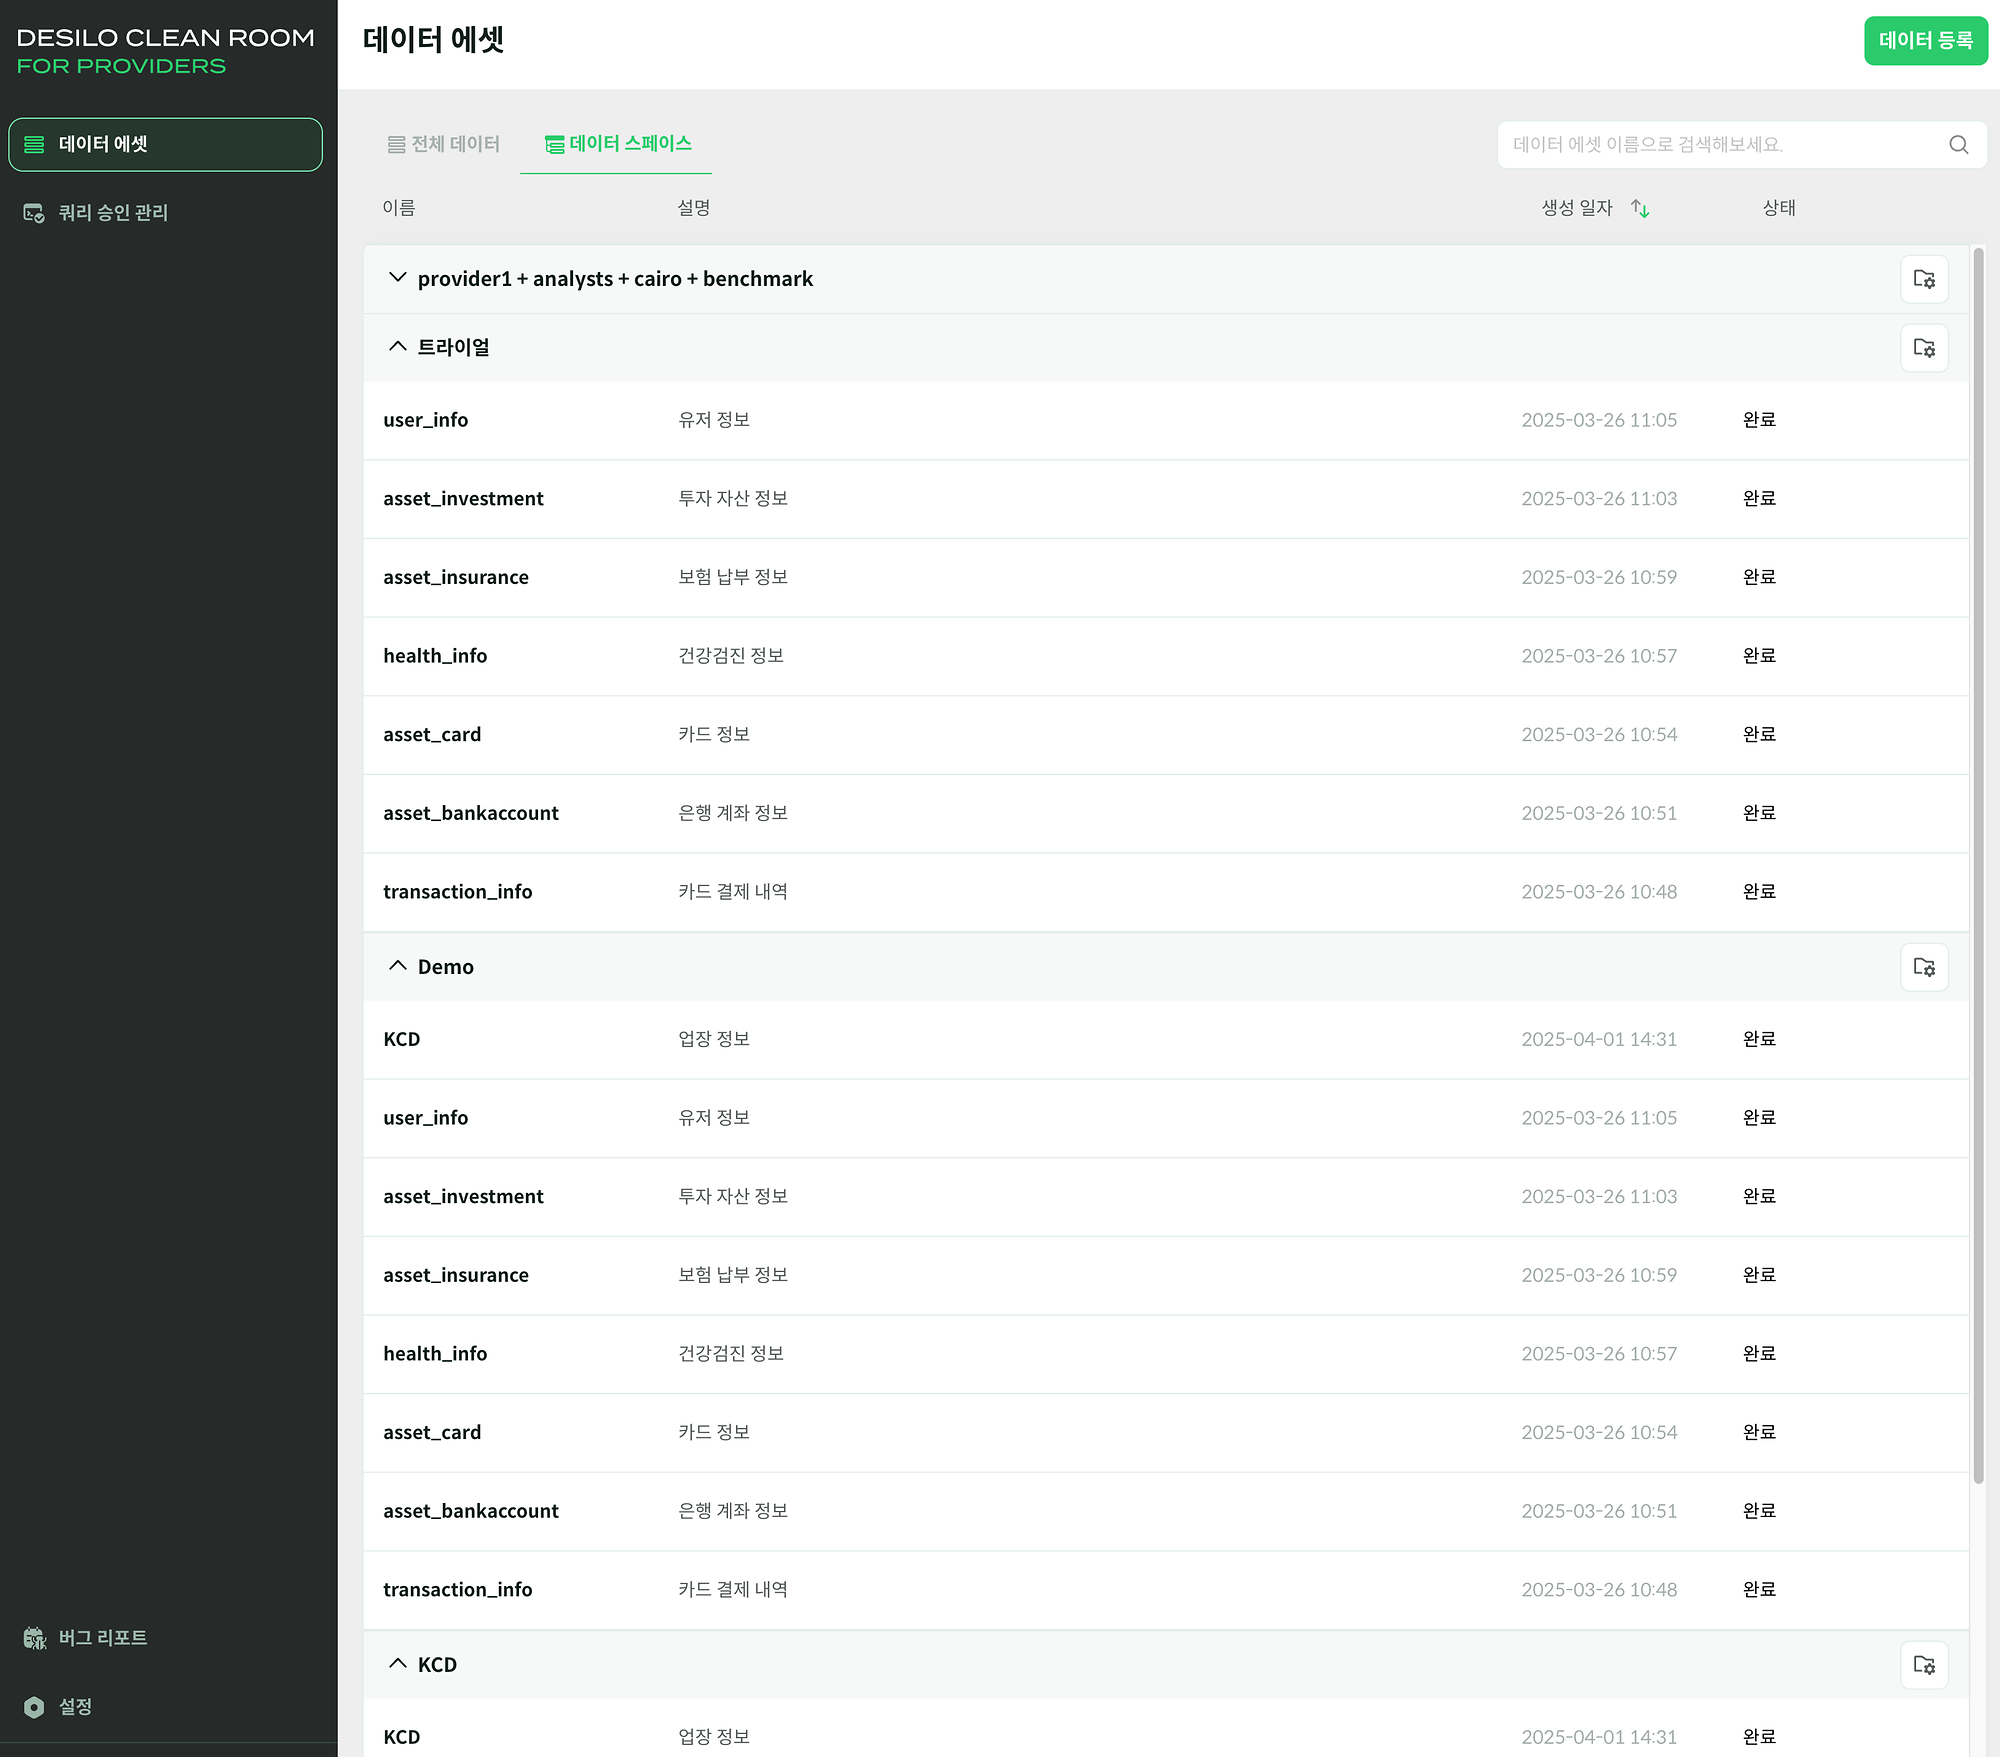This screenshot has width=2000, height=1757.
Task: Click the data asset search field
Action: point(1720,145)
